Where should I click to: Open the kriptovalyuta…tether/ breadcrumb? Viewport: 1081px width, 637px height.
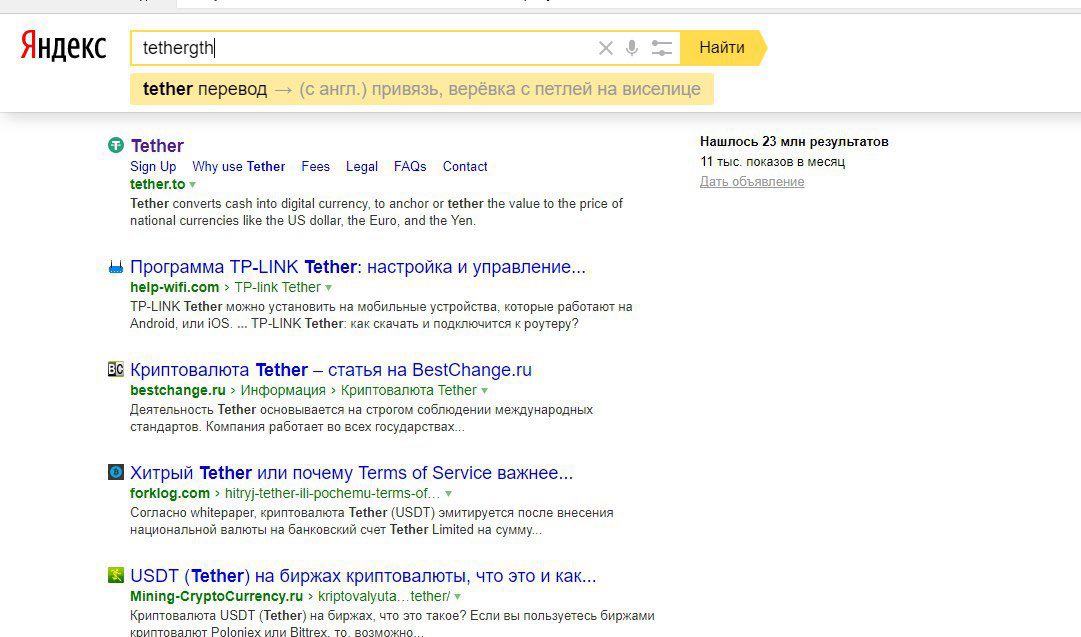tap(384, 596)
